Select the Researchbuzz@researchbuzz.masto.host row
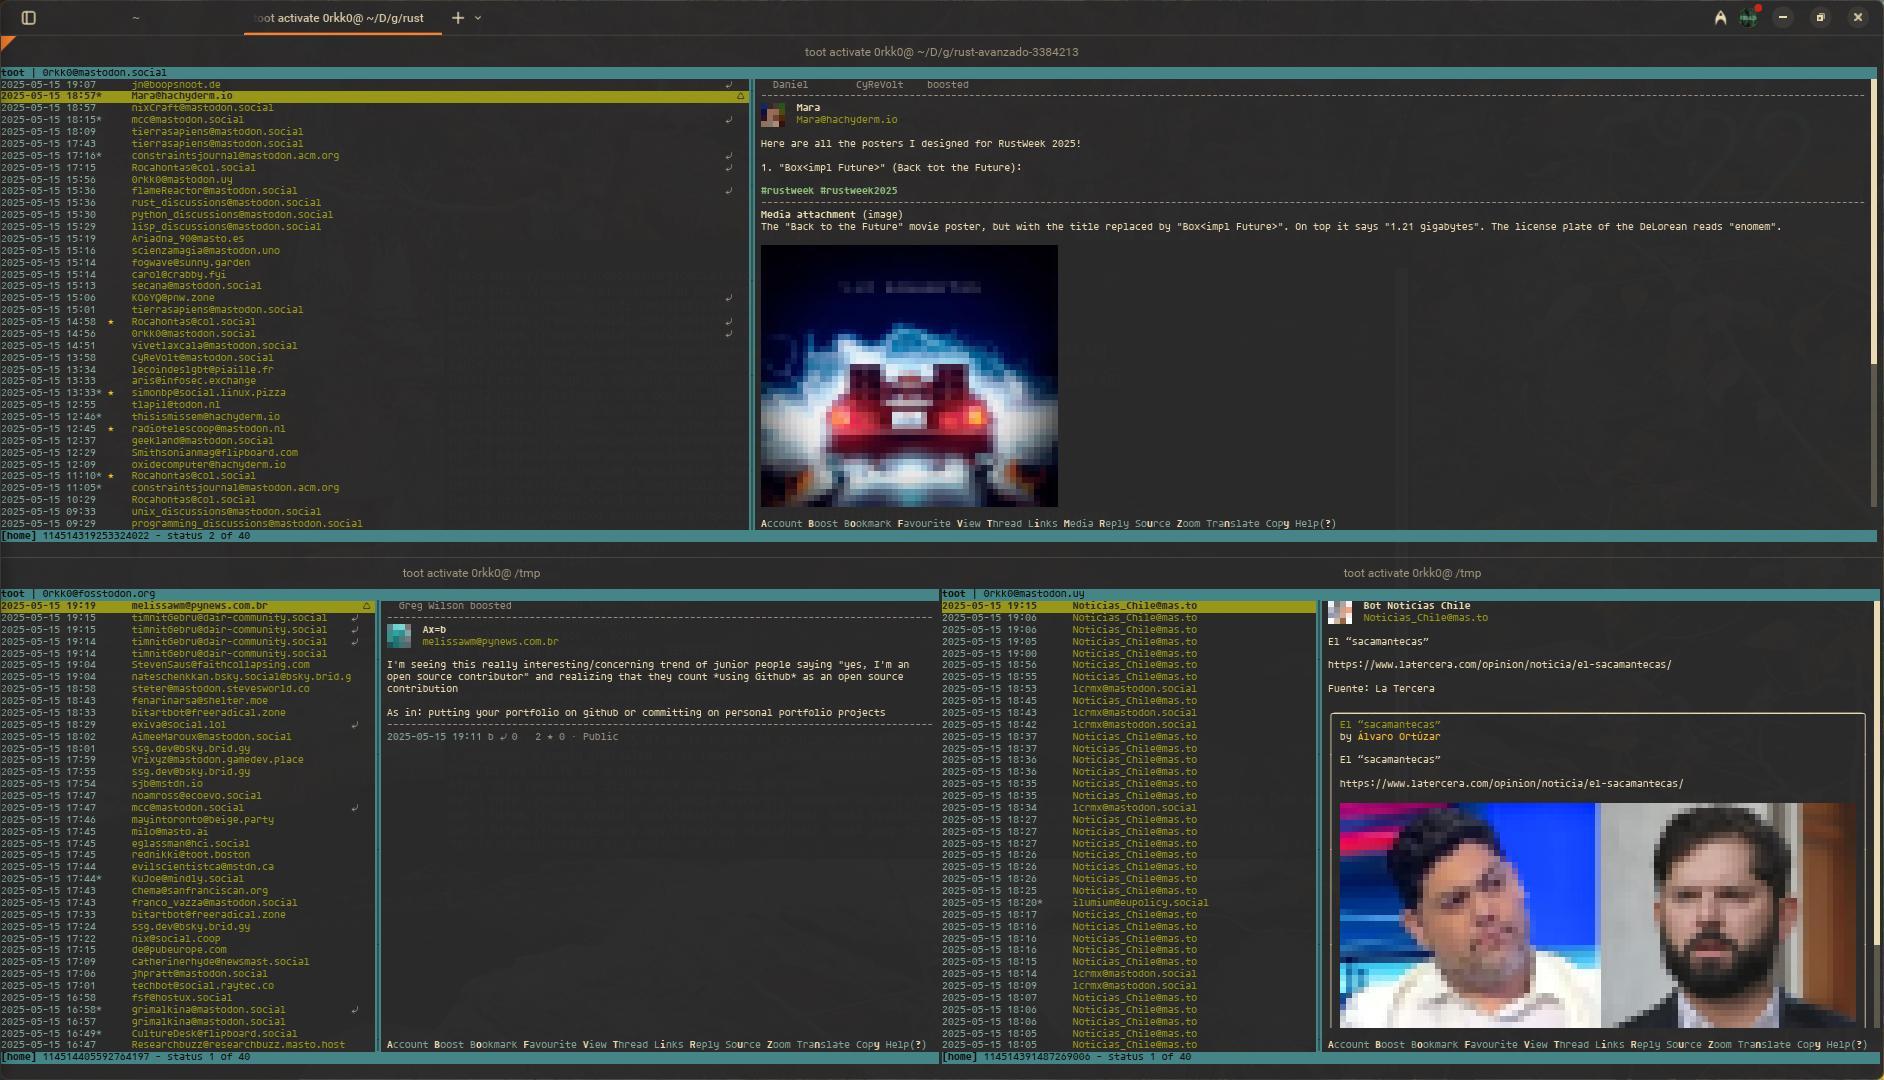 [x=187, y=1045]
